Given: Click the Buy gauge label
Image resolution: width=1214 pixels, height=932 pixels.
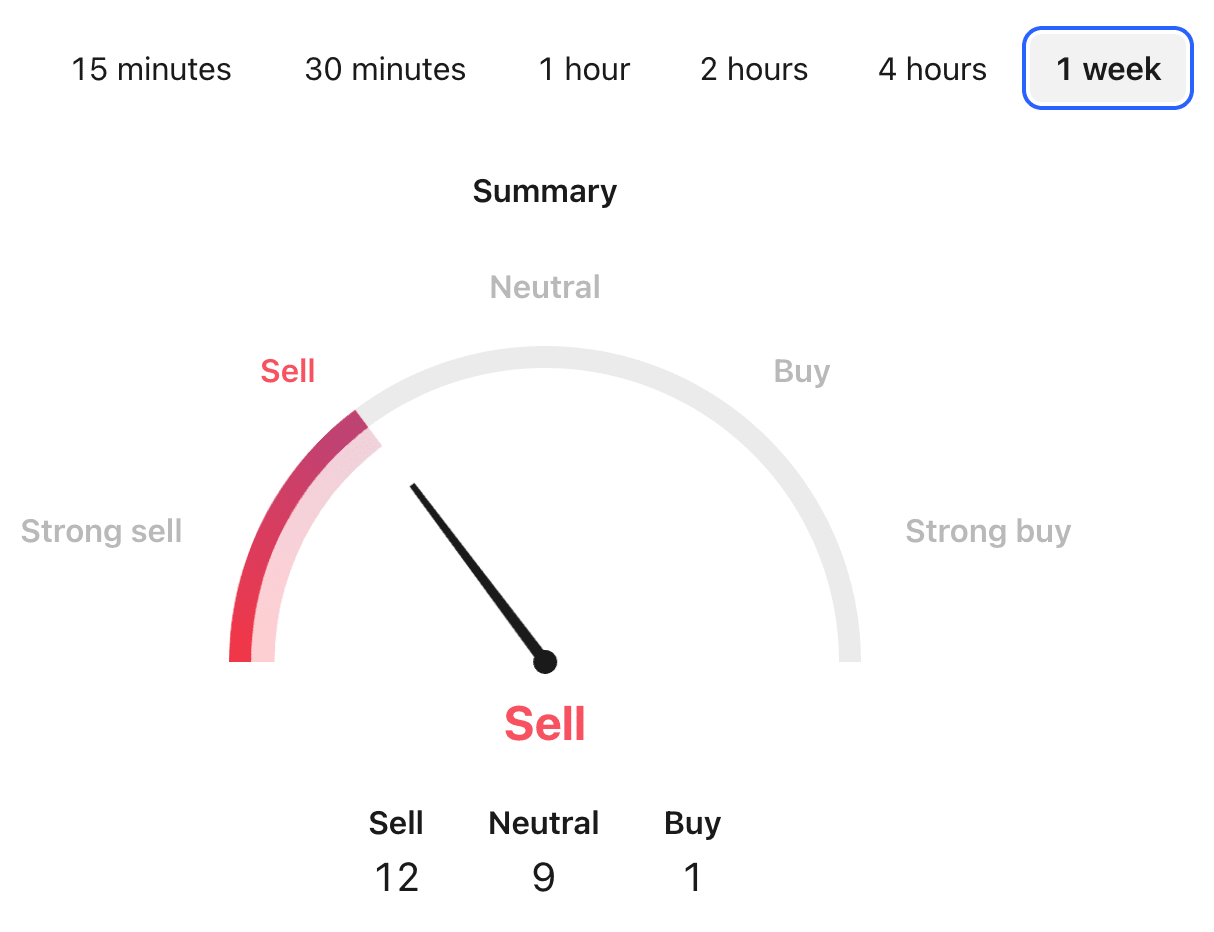Looking at the screenshot, I should 802,371.
